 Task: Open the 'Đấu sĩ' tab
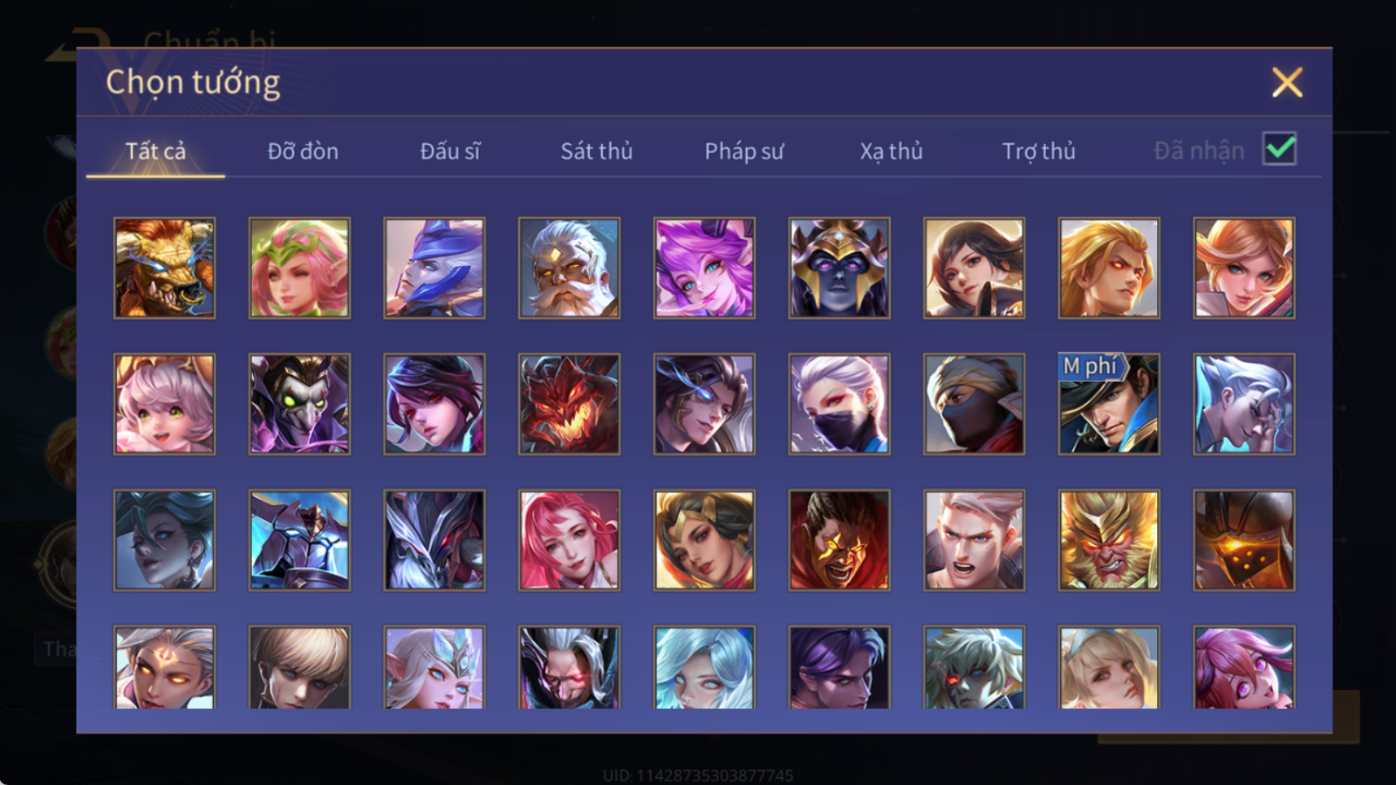450,151
